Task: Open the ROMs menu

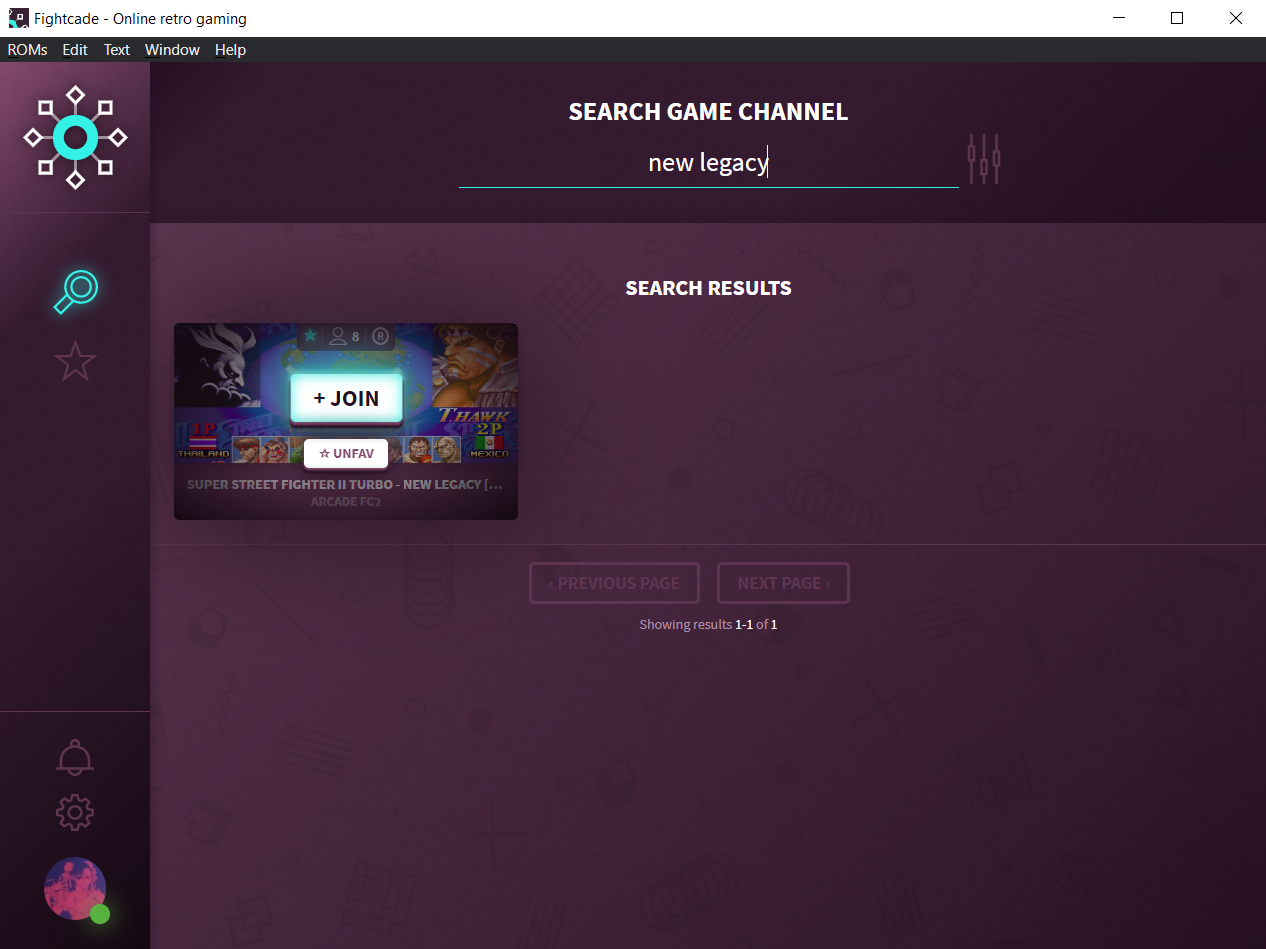Action: [28, 50]
